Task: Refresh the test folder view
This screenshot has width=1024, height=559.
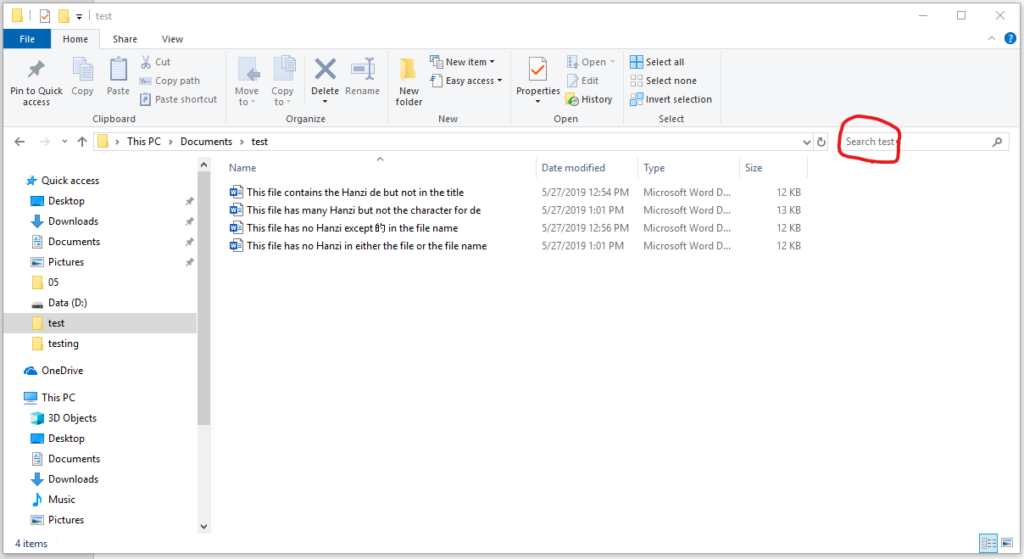Action: tap(822, 142)
